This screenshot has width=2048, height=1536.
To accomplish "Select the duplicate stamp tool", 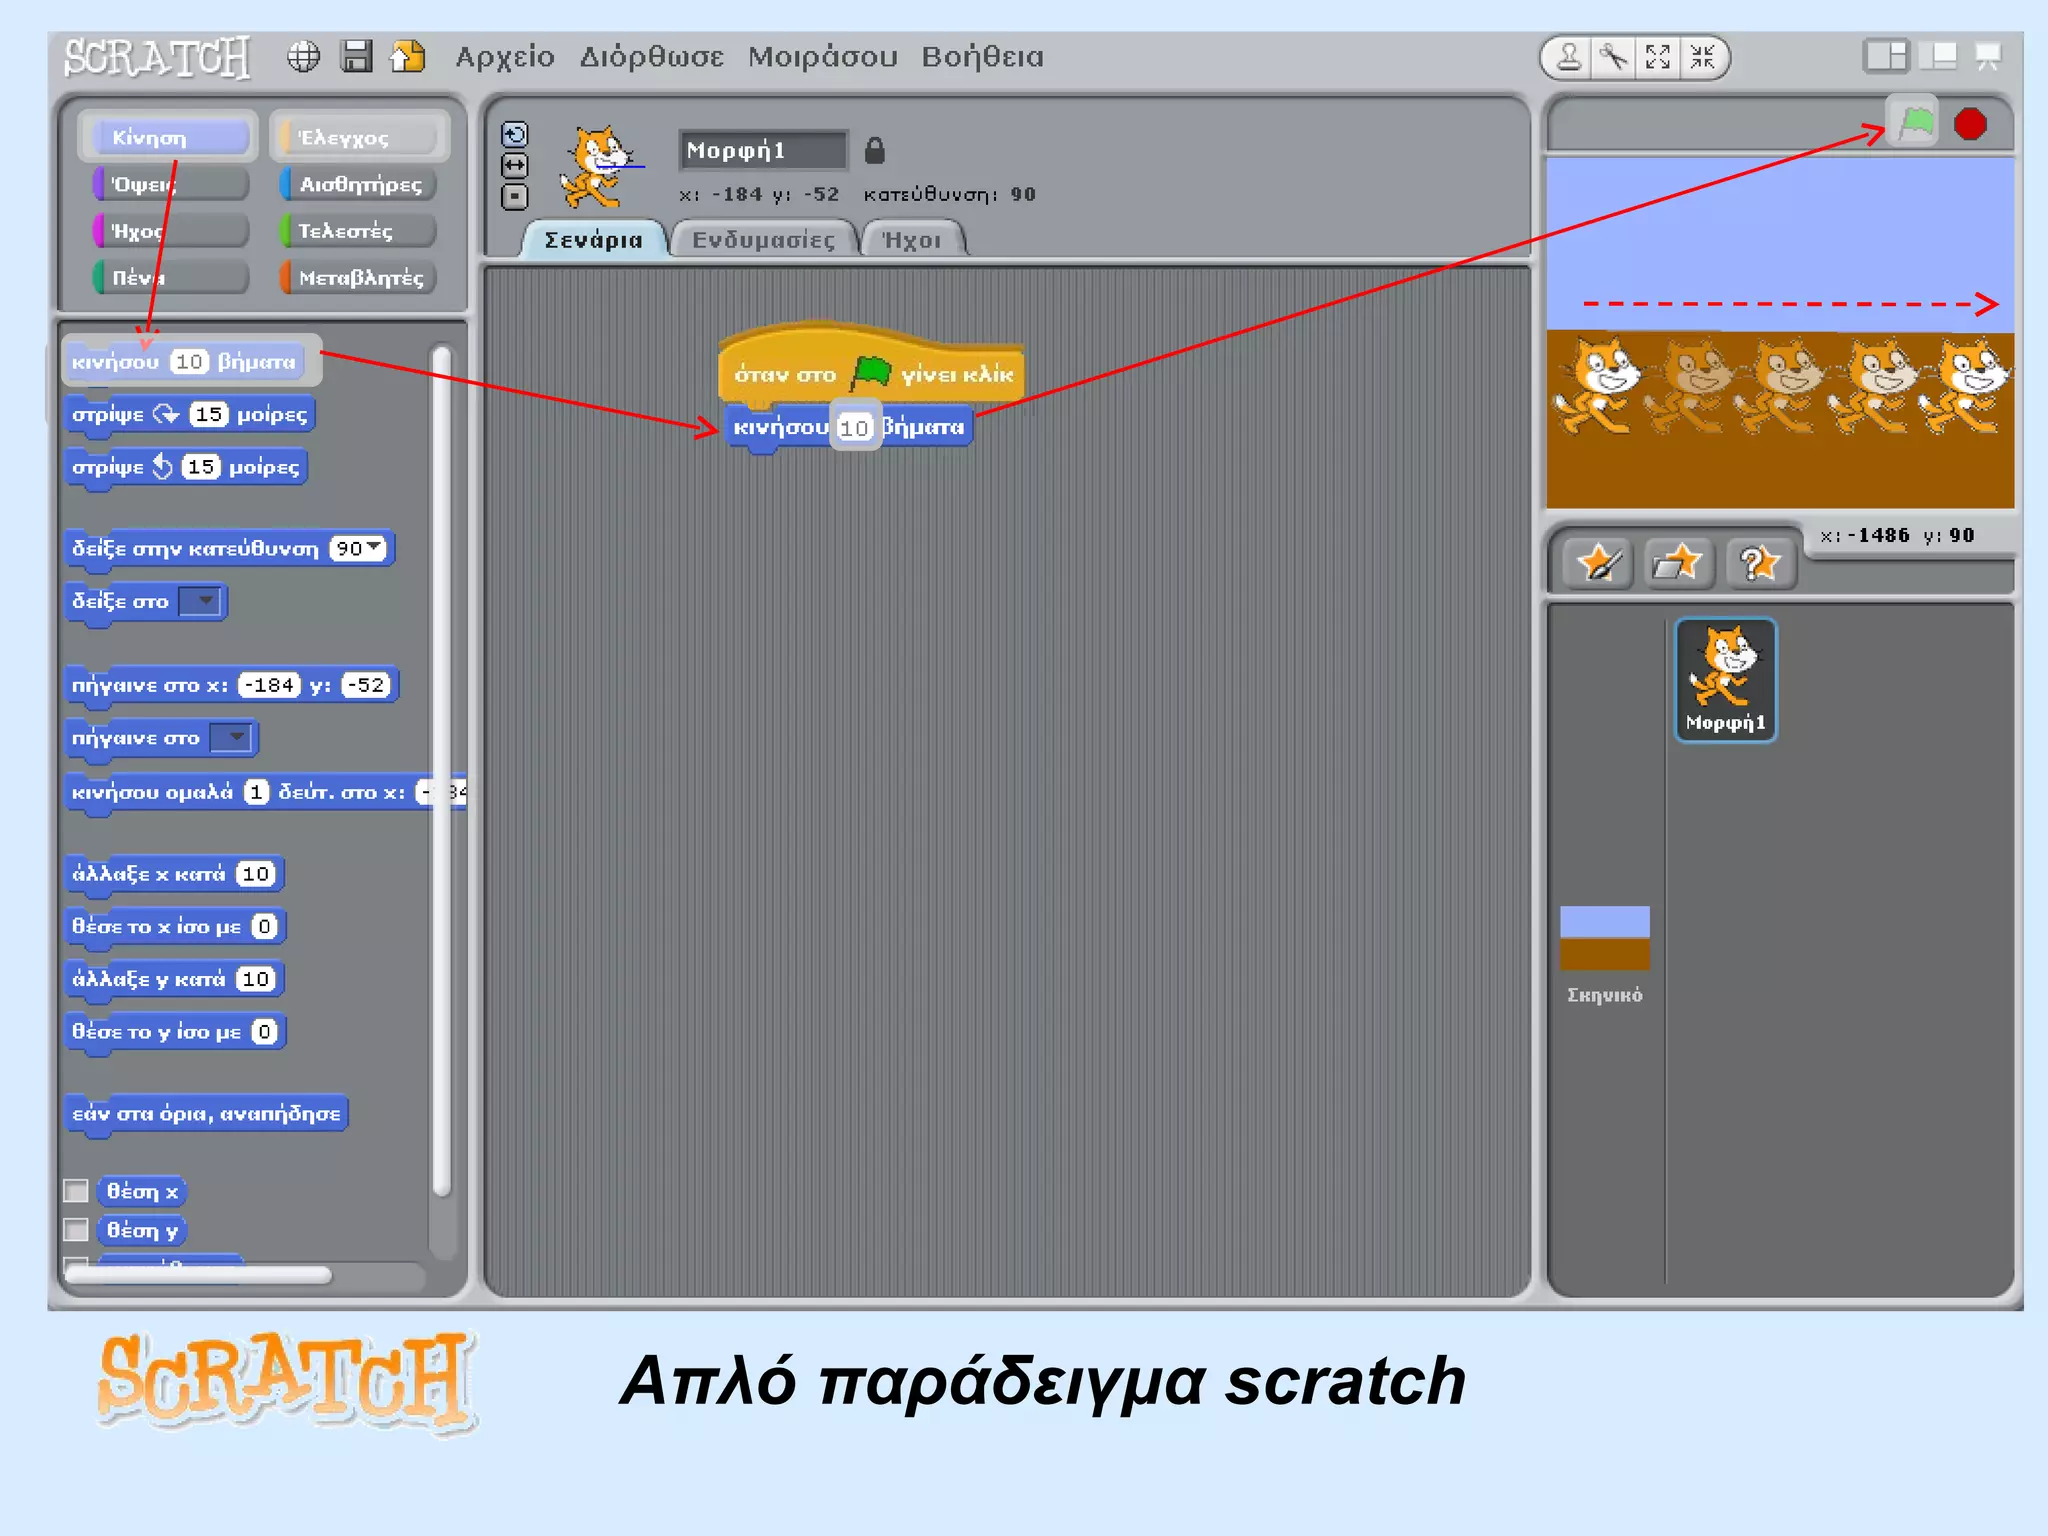I will [x=1569, y=57].
